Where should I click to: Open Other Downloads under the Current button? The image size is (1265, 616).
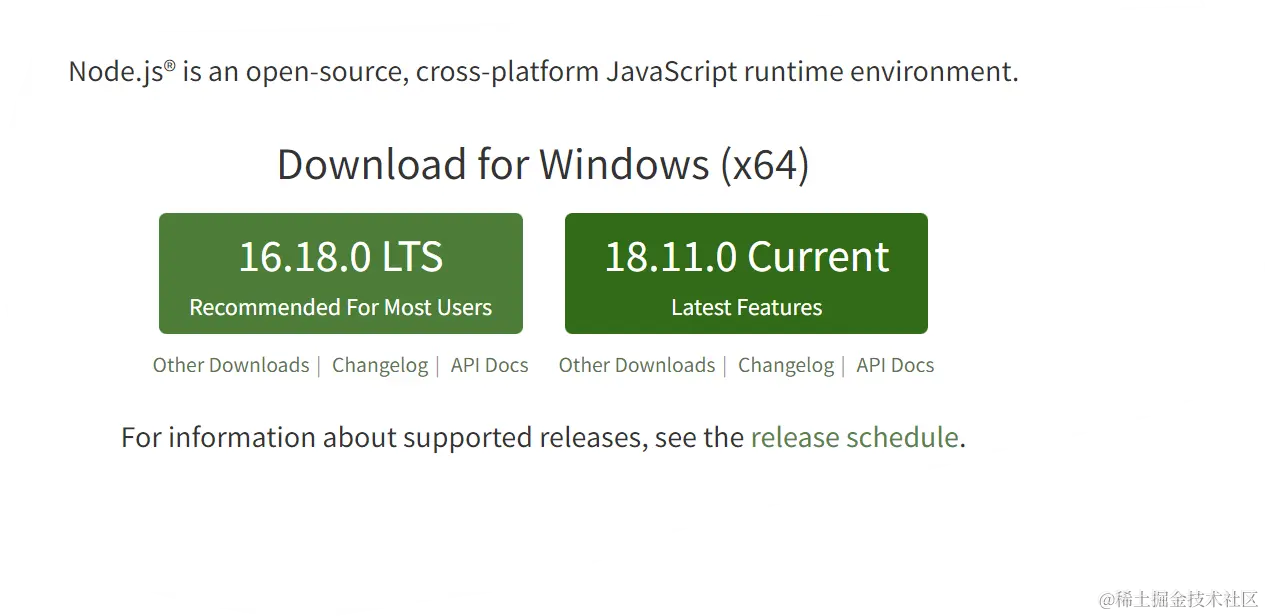click(637, 365)
